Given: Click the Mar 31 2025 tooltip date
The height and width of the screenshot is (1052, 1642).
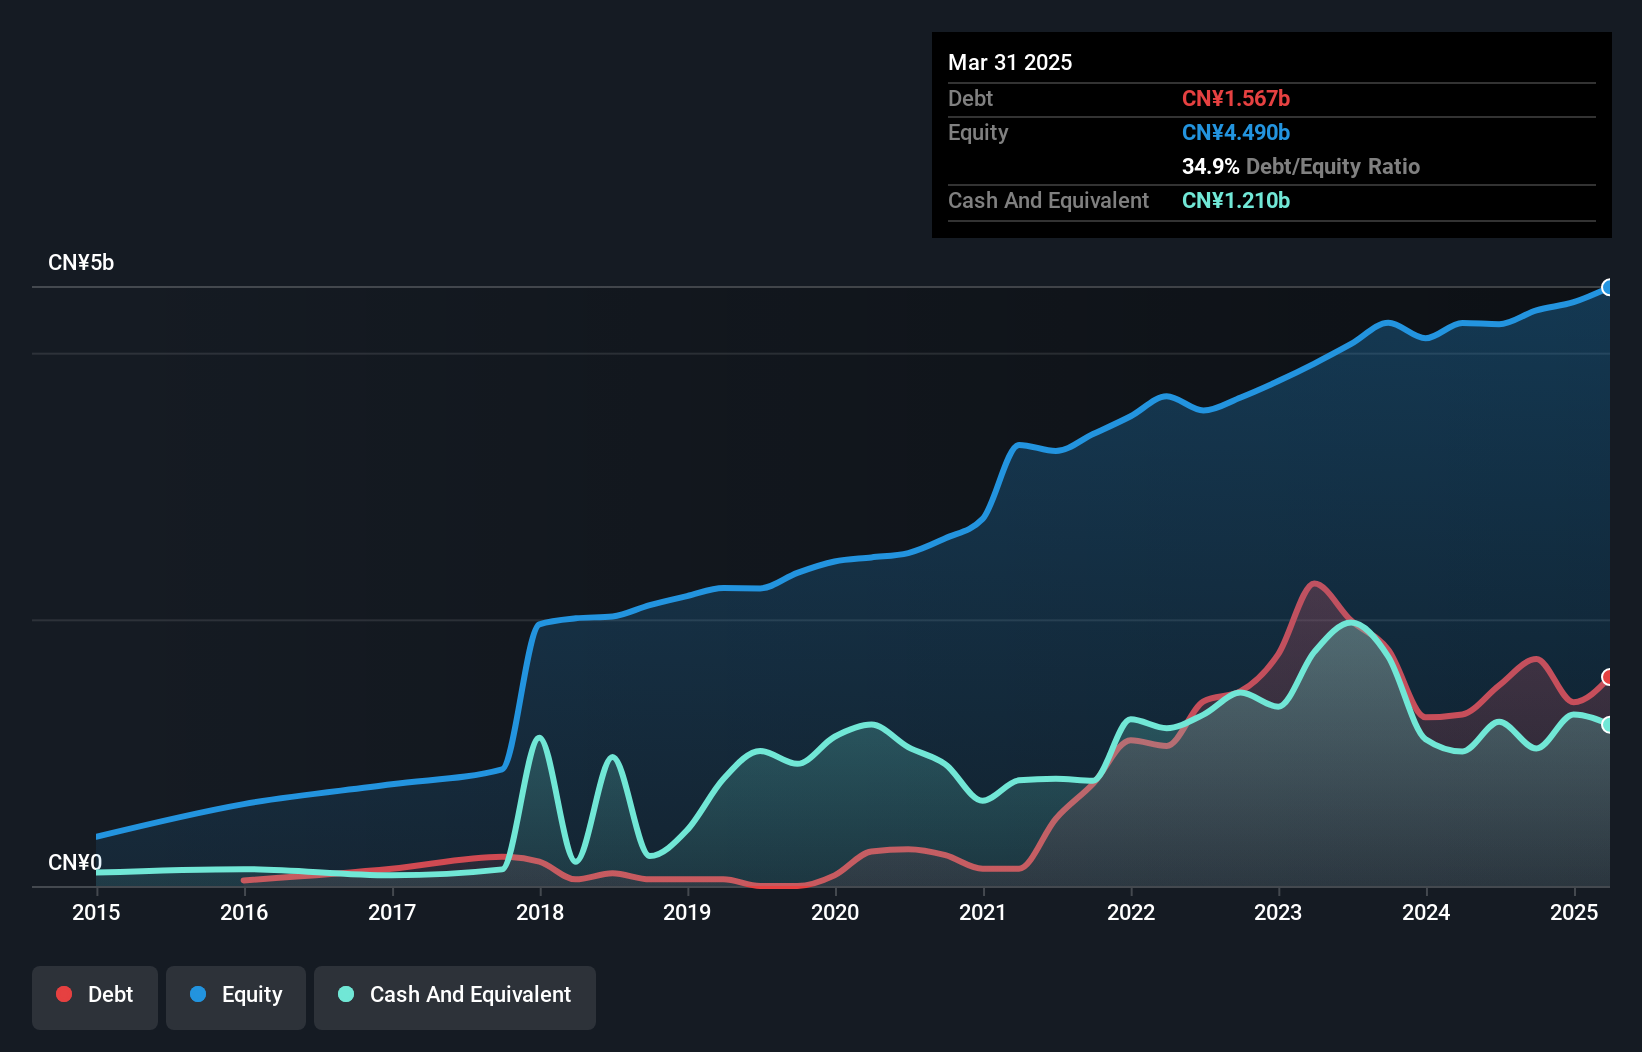Looking at the screenshot, I should pos(1010,62).
